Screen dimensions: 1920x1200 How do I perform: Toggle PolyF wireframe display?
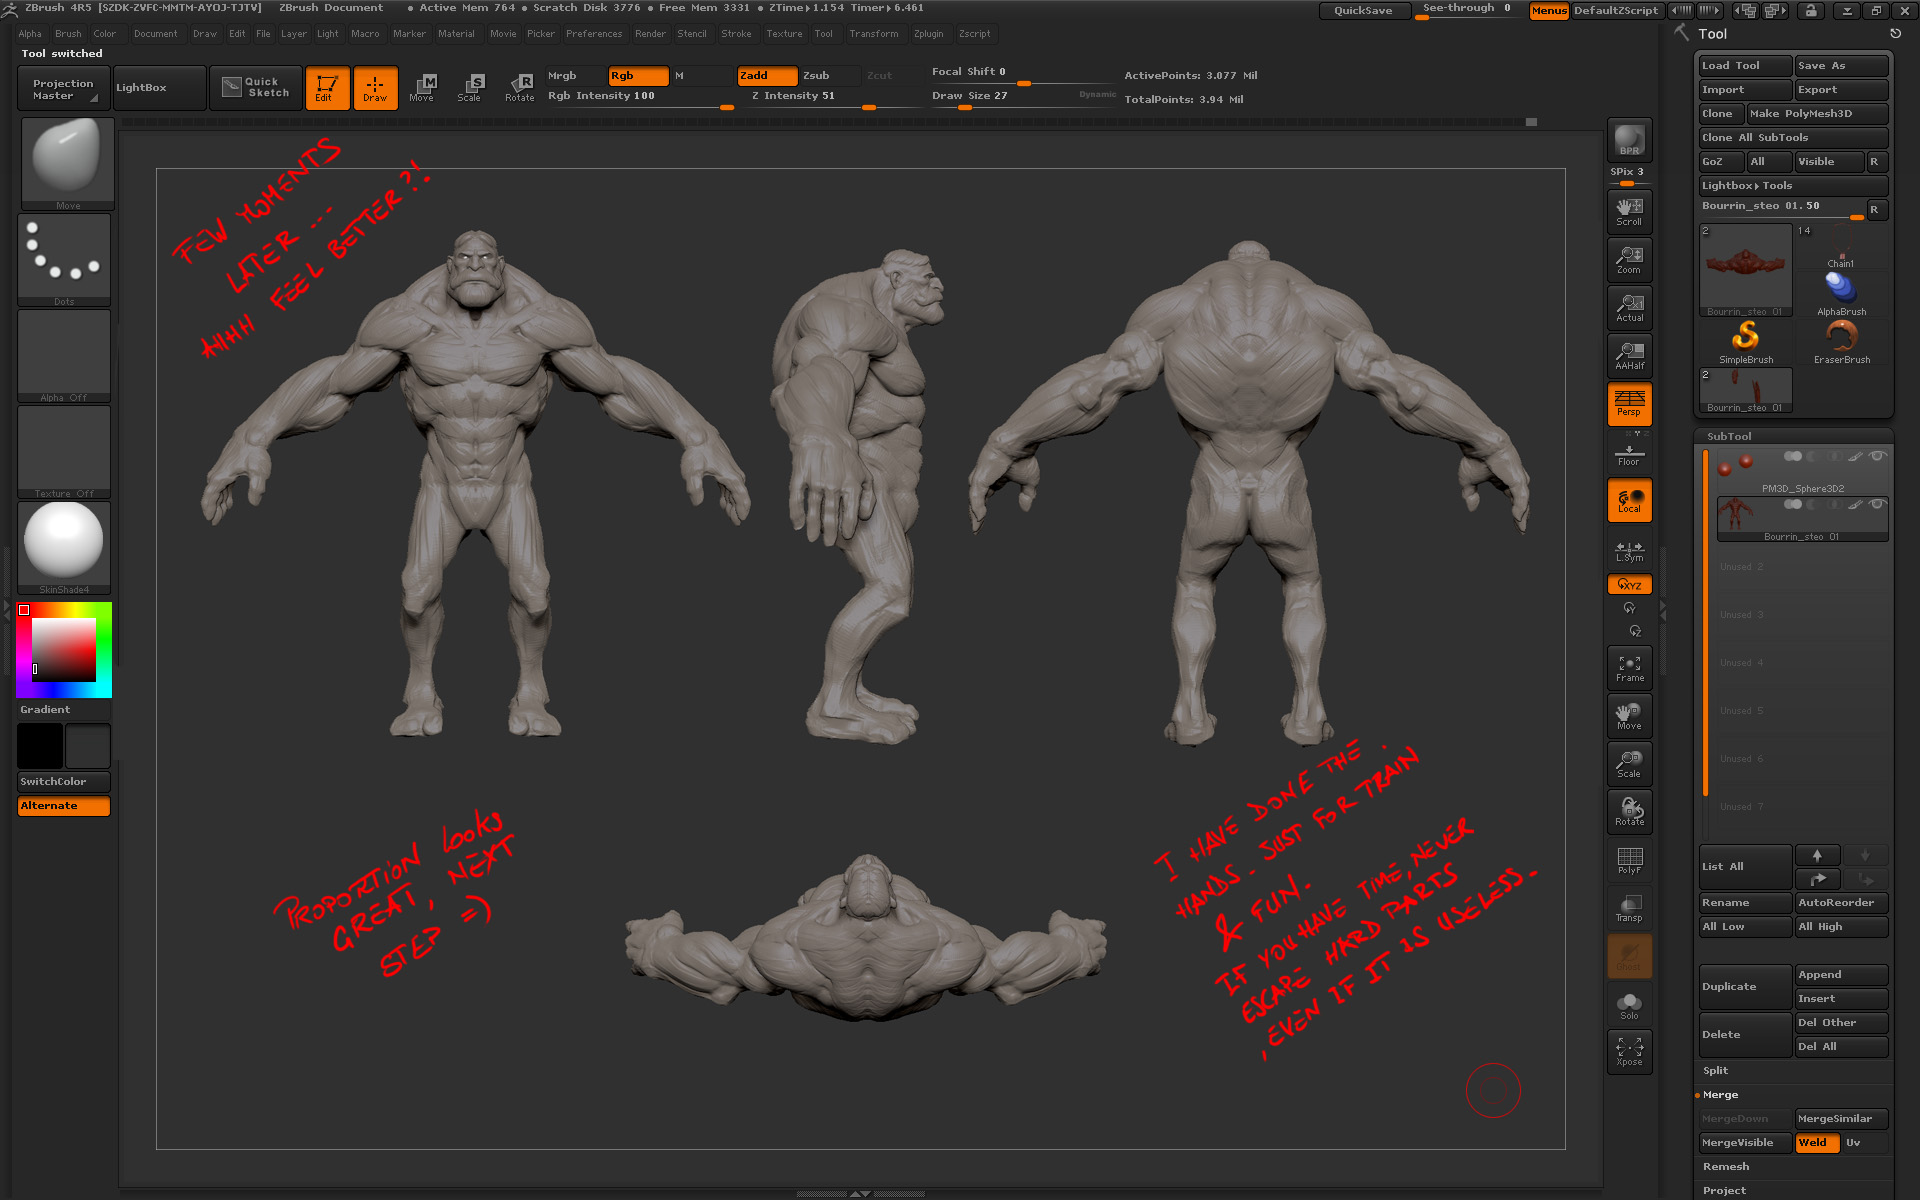(1629, 860)
